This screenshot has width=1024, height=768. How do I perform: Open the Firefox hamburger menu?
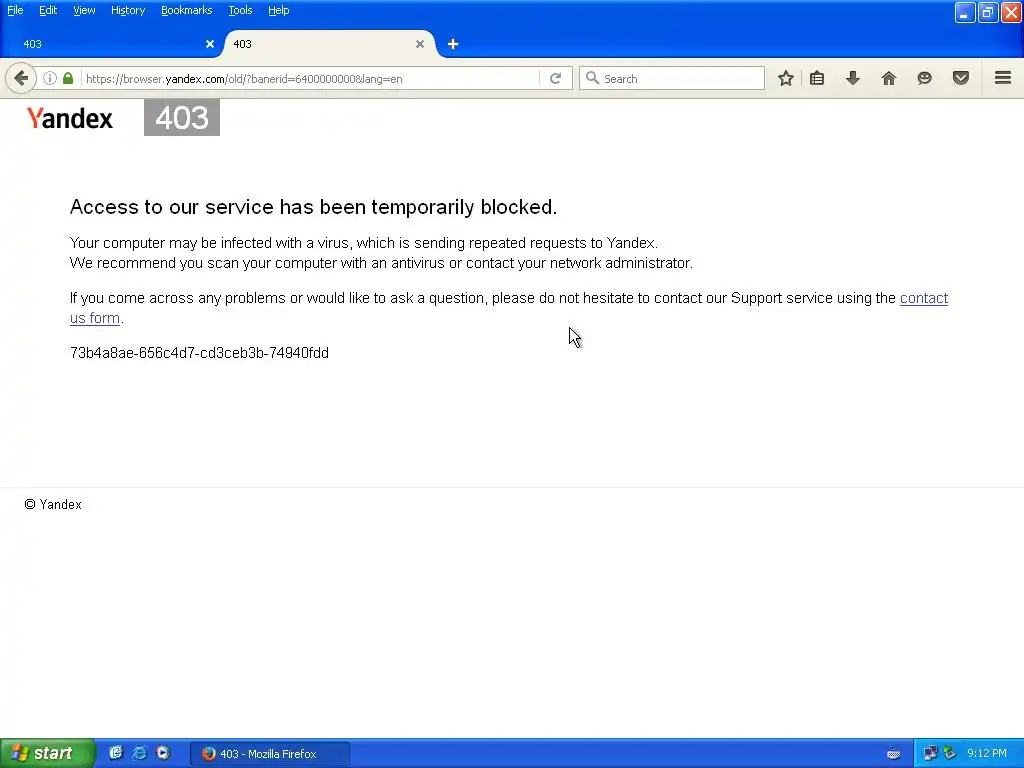click(x=1003, y=78)
